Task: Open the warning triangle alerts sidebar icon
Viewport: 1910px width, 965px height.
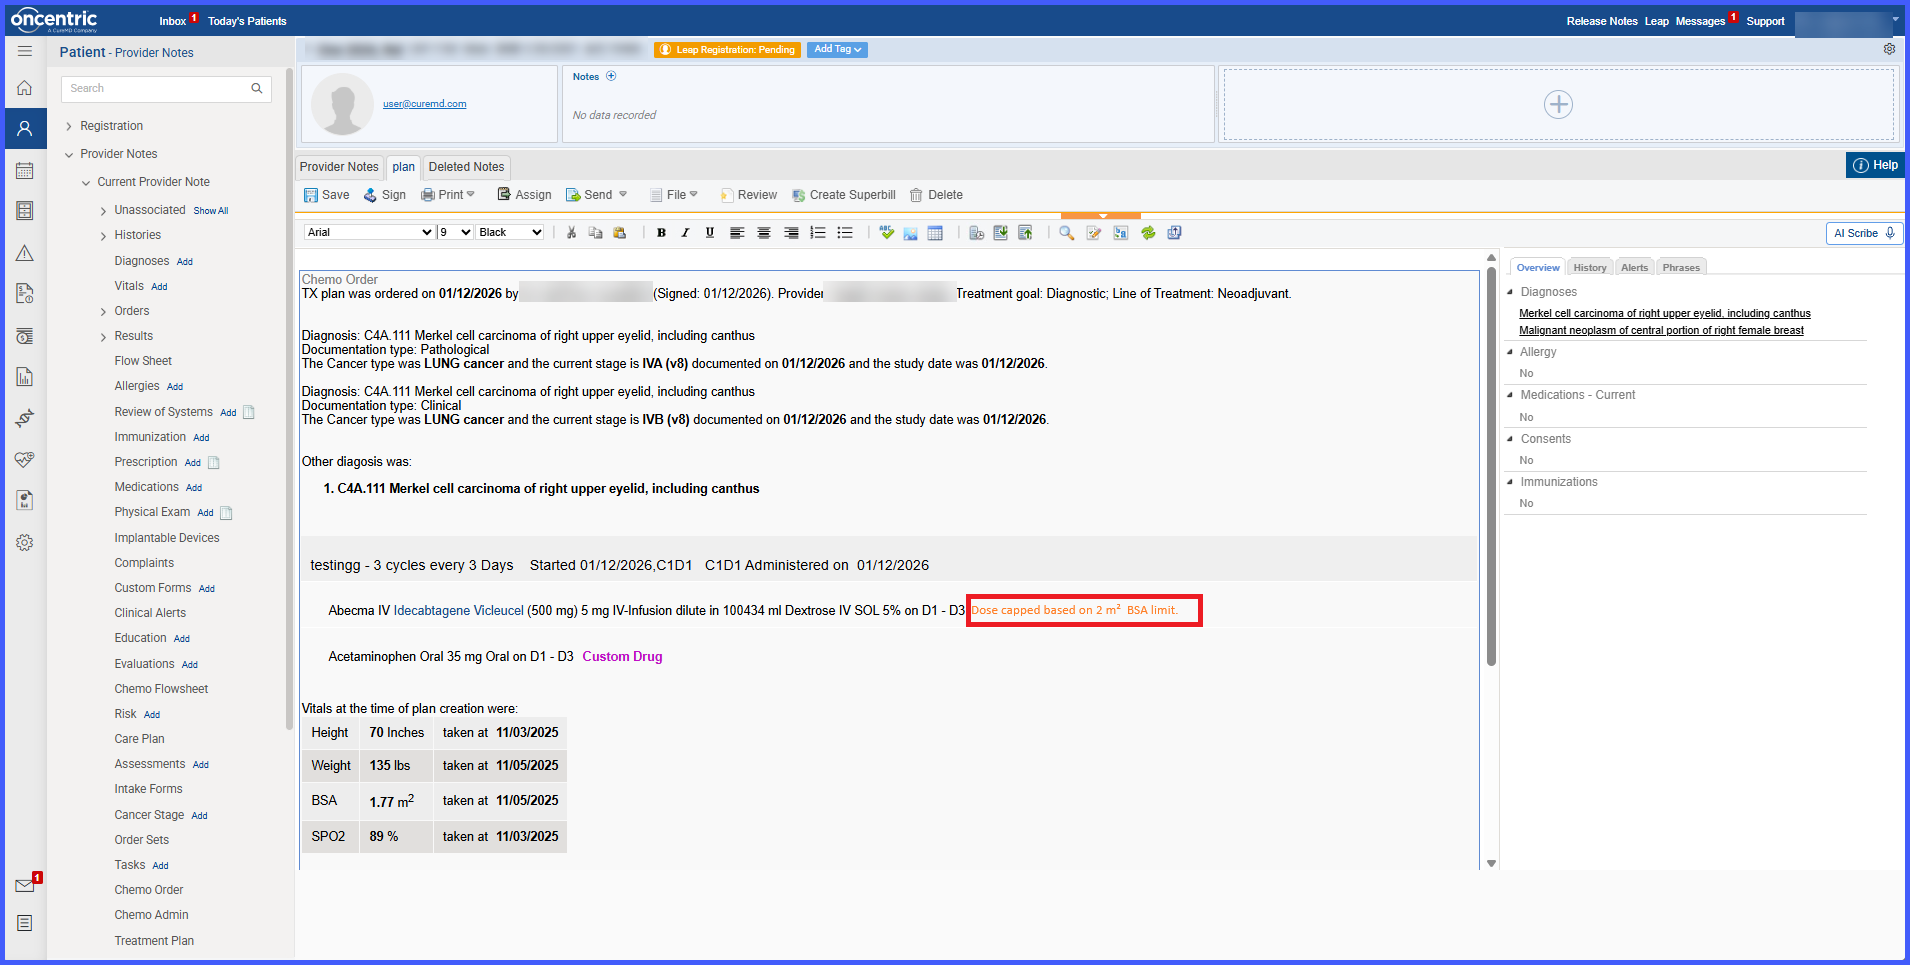Action: 25,253
